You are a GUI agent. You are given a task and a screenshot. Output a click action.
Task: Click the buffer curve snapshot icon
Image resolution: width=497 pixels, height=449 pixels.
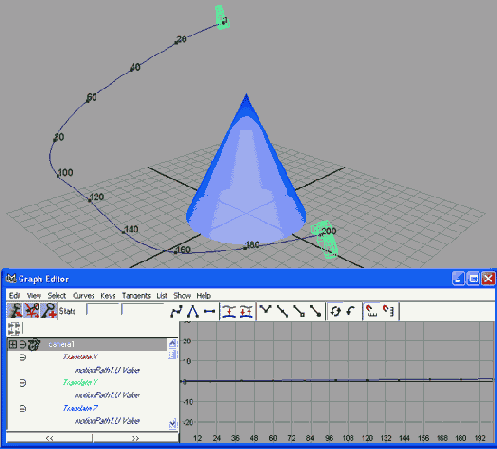(229, 312)
